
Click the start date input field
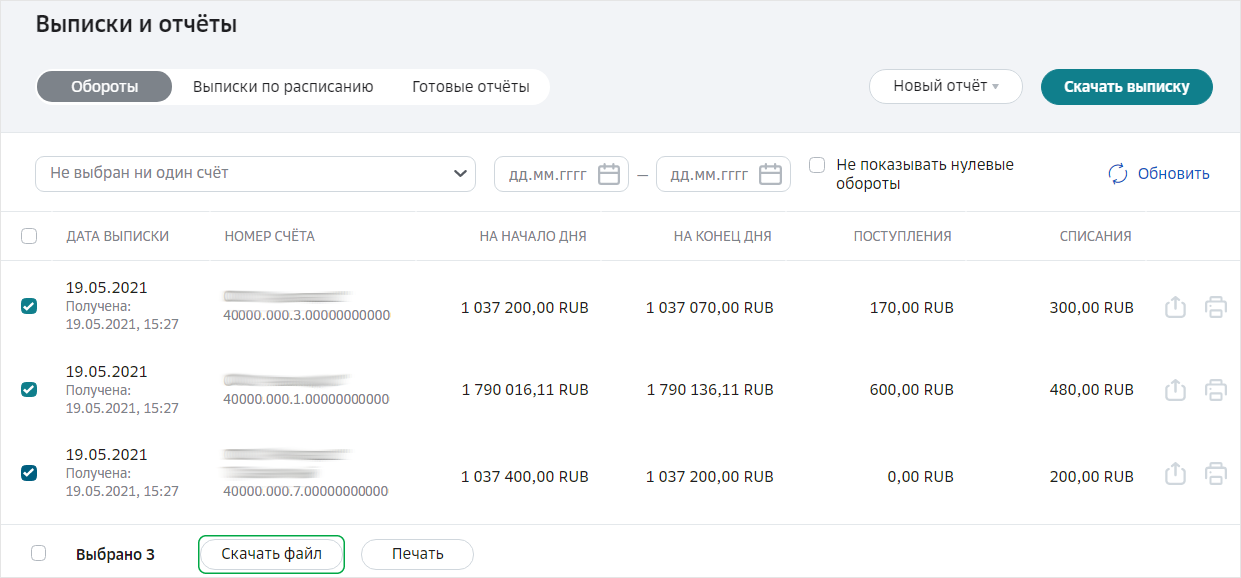click(561, 174)
